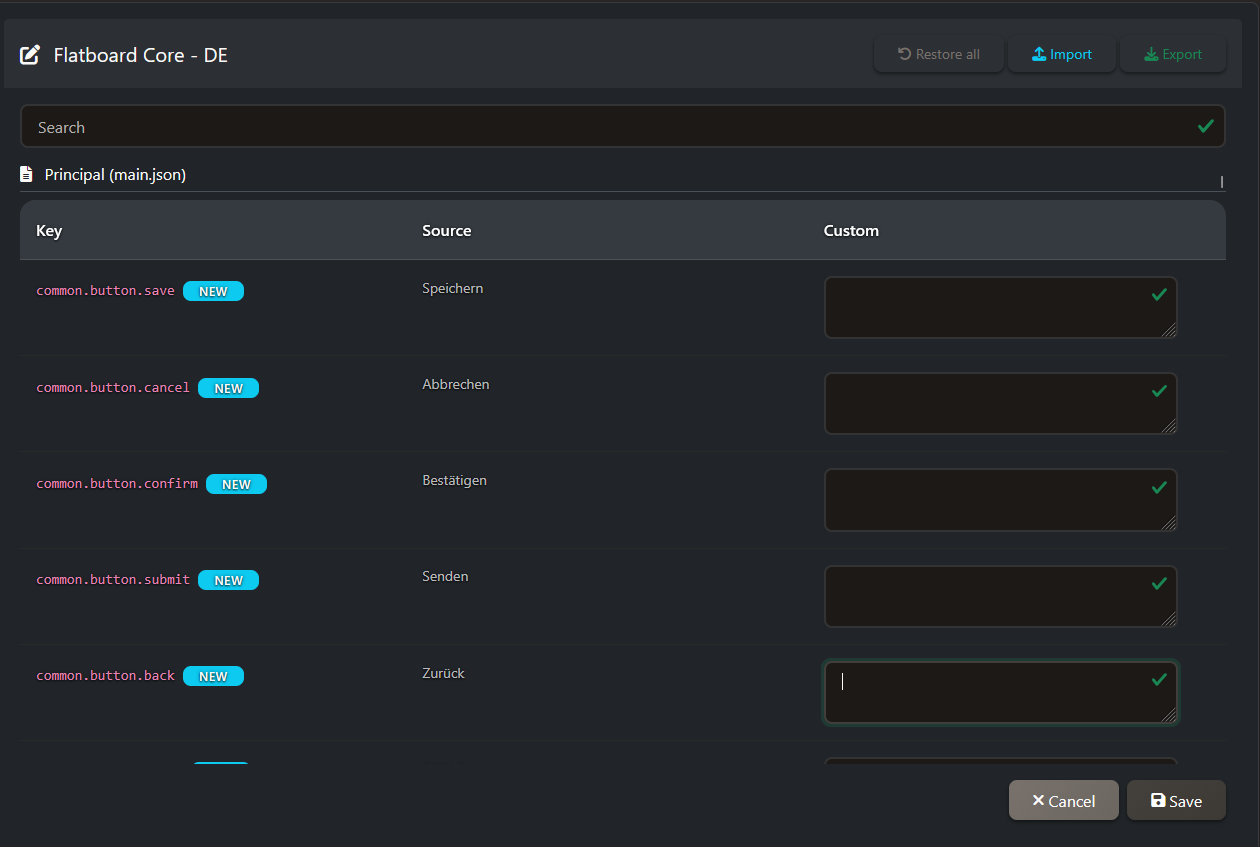Click the green checkmark in the Search field
Image resolution: width=1260 pixels, height=847 pixels.
coord(1205,126)
